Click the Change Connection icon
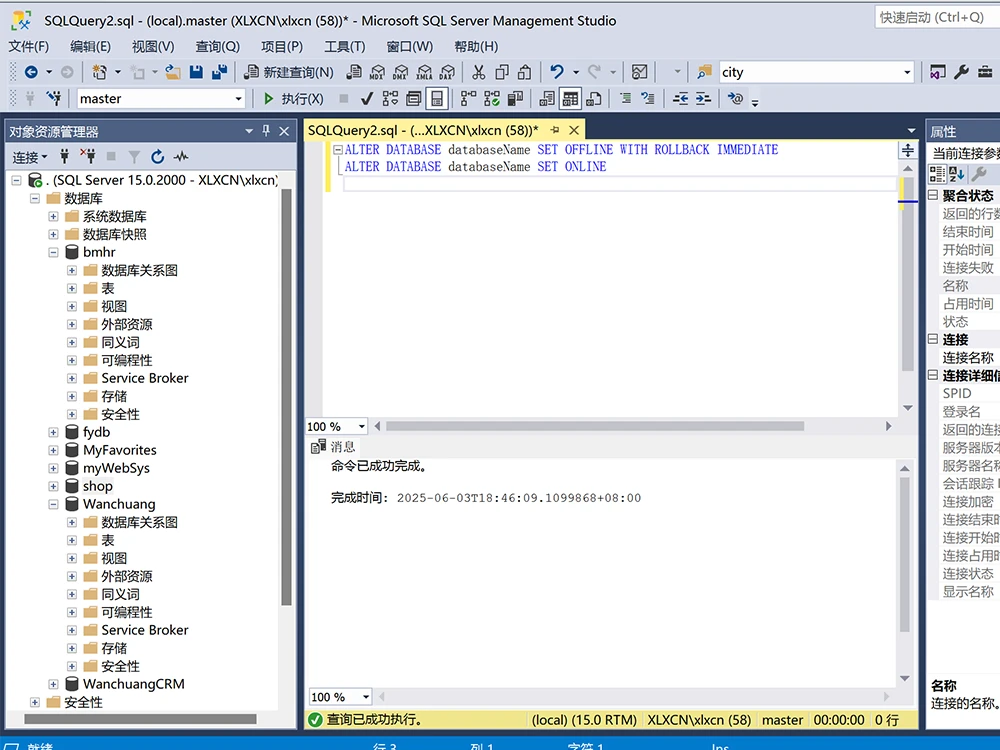 54,99
